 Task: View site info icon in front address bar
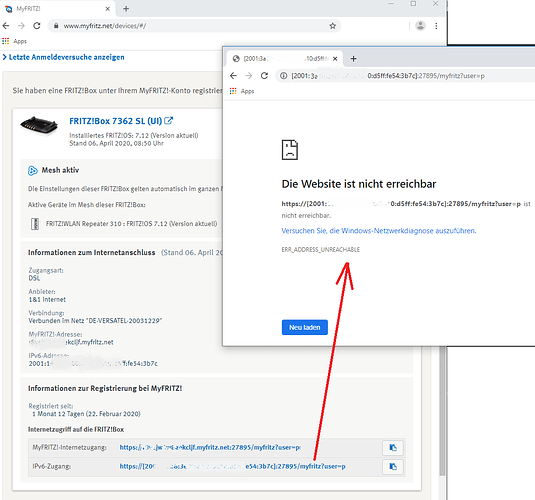pos(284,75)
